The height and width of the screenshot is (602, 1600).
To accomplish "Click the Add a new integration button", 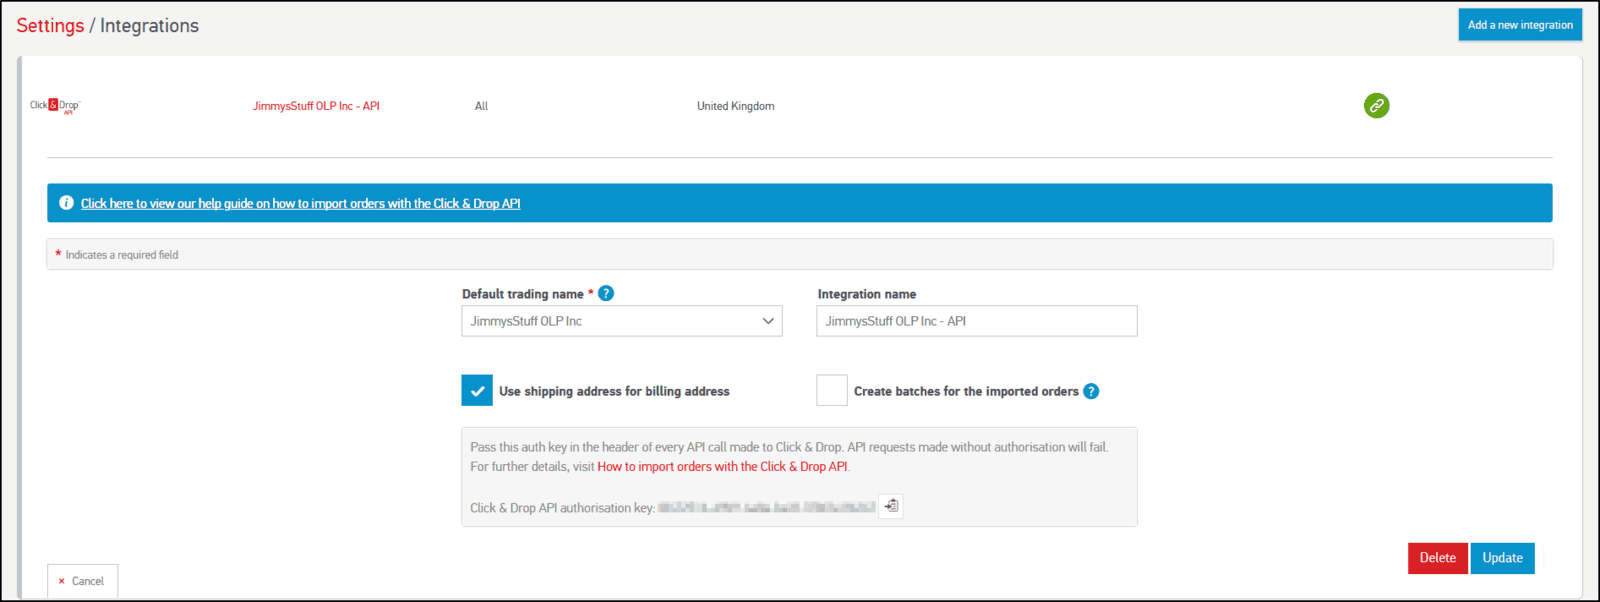I will (1519, 25).
